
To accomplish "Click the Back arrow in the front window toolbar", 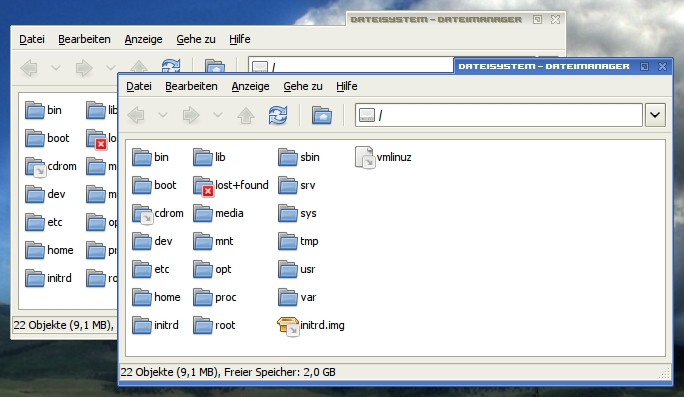I will pyautogui.click(x=136, y=115).
